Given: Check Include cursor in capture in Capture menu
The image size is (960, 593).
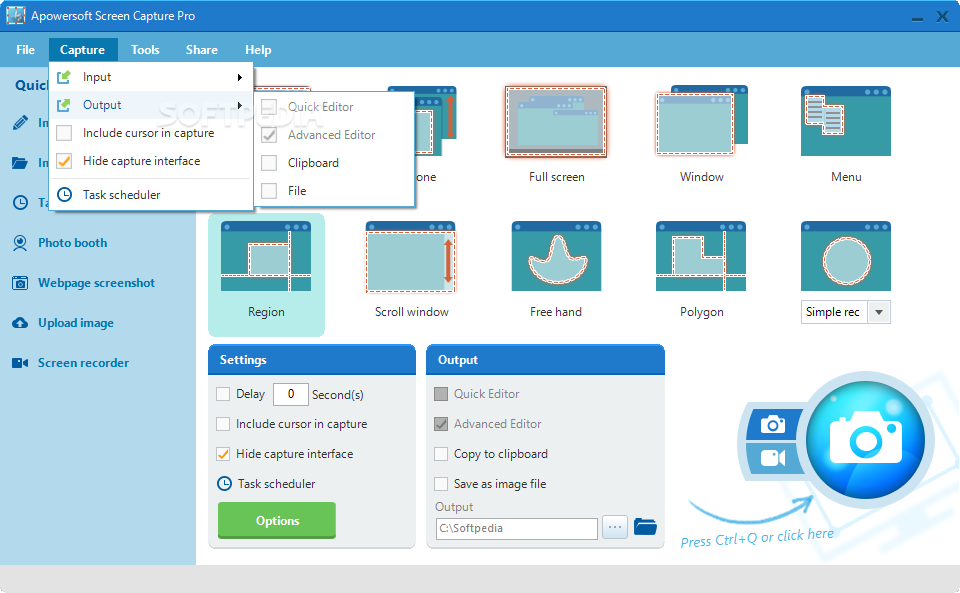Looking at the screenshot, I should (64, 133).
